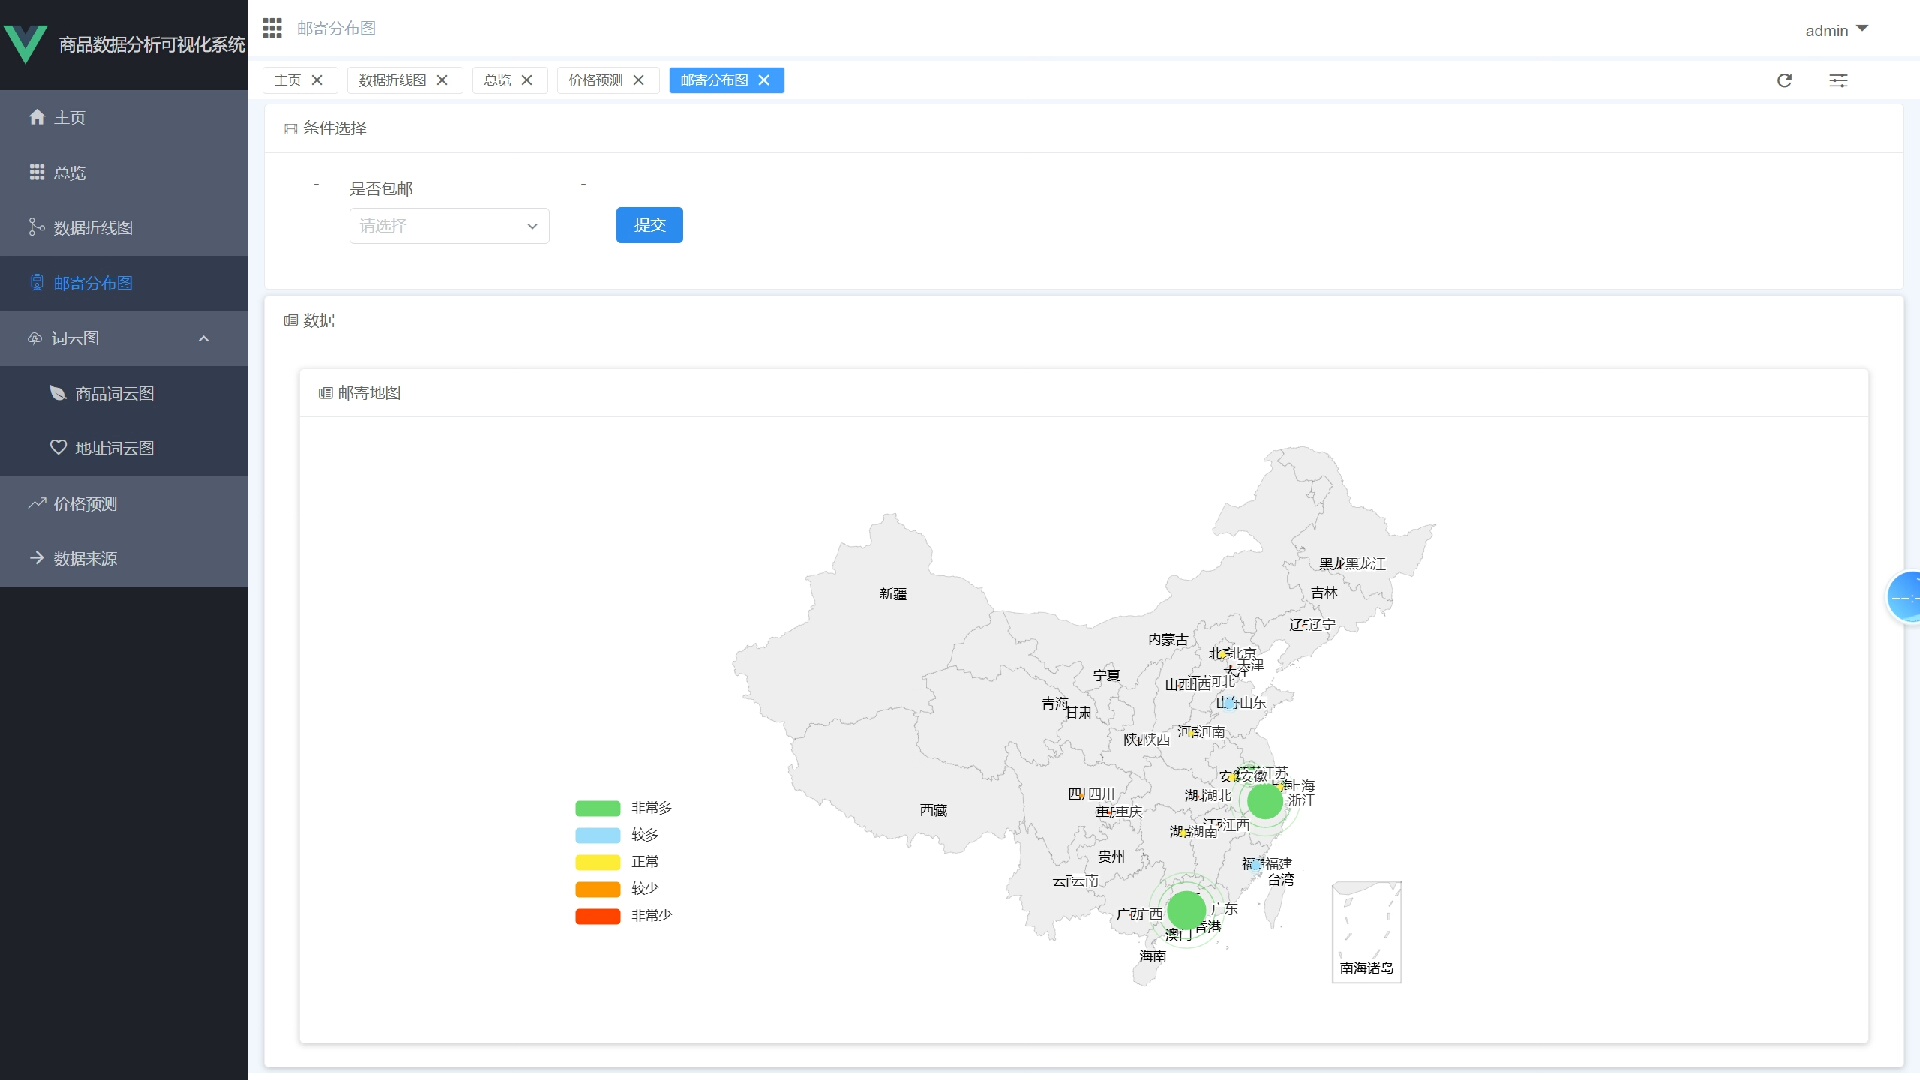Close the active 邮寄分布图 tab

(x=764, y=80)
